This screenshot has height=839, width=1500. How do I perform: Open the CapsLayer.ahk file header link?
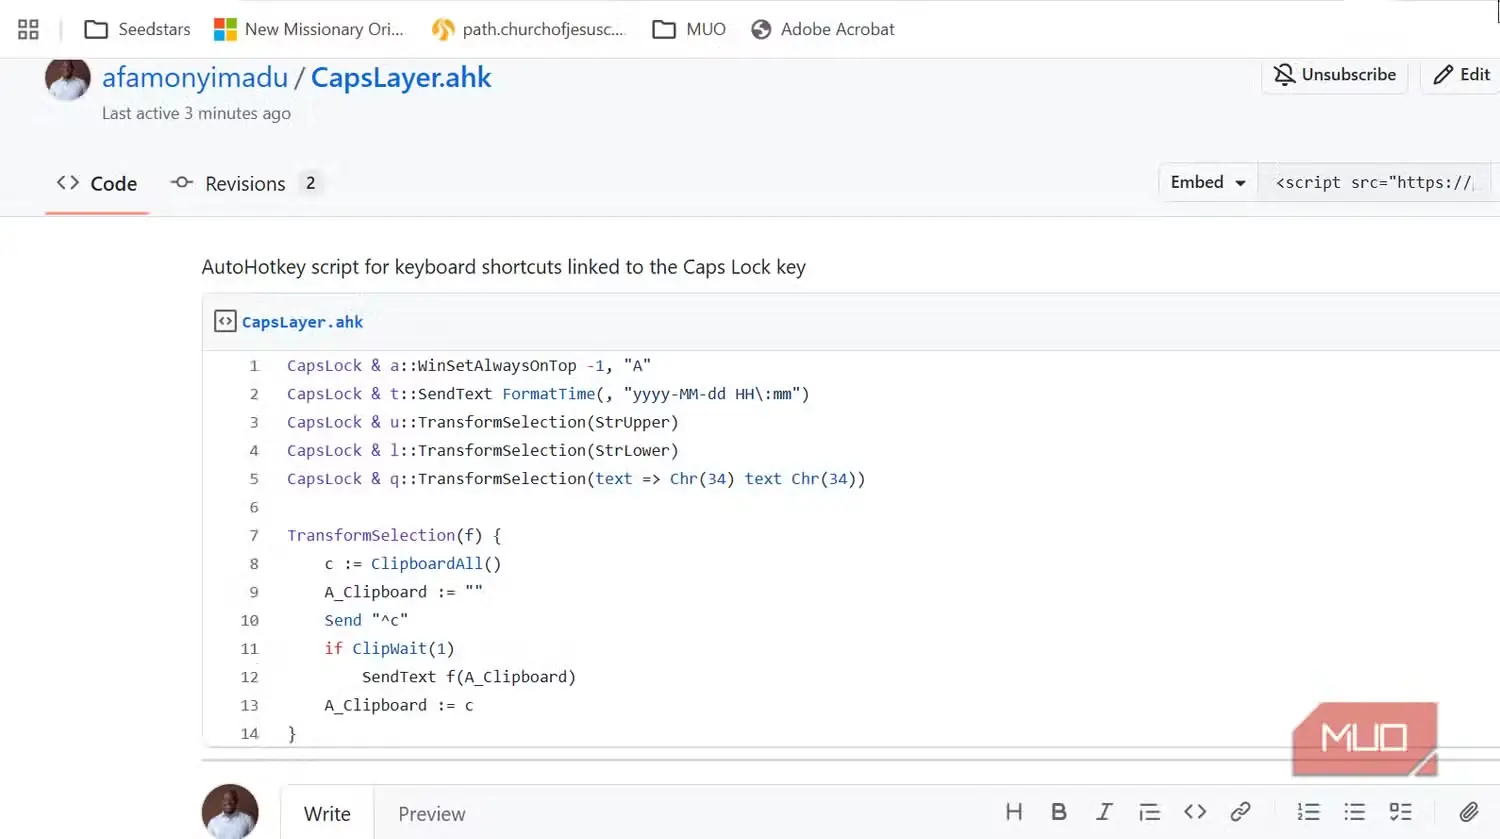[x=302, y=322]
